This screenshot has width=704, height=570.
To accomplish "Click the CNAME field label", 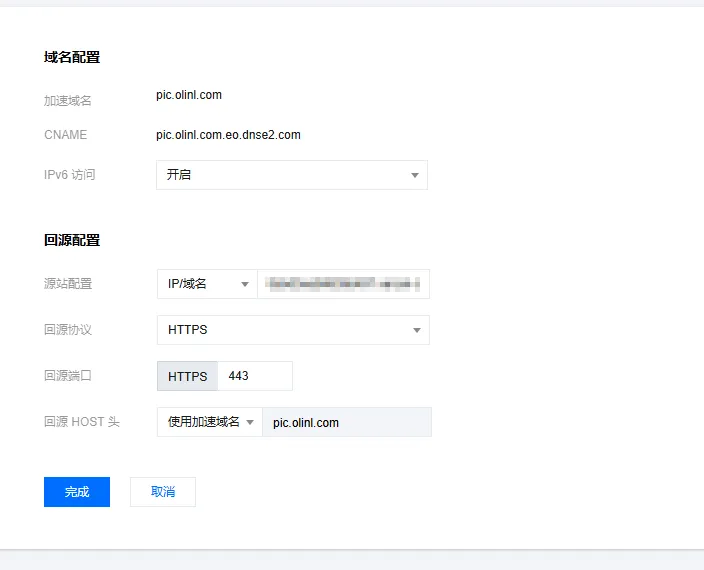I will pos(66,135).
